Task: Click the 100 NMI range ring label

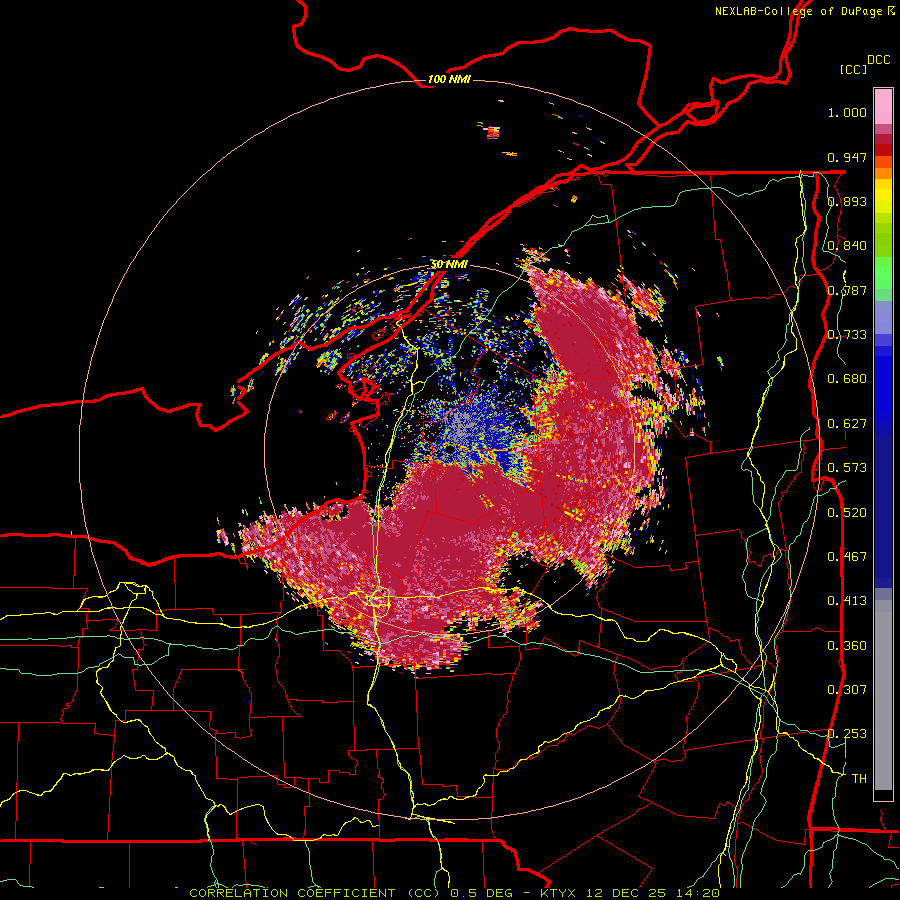Action: tap(449, 79)
